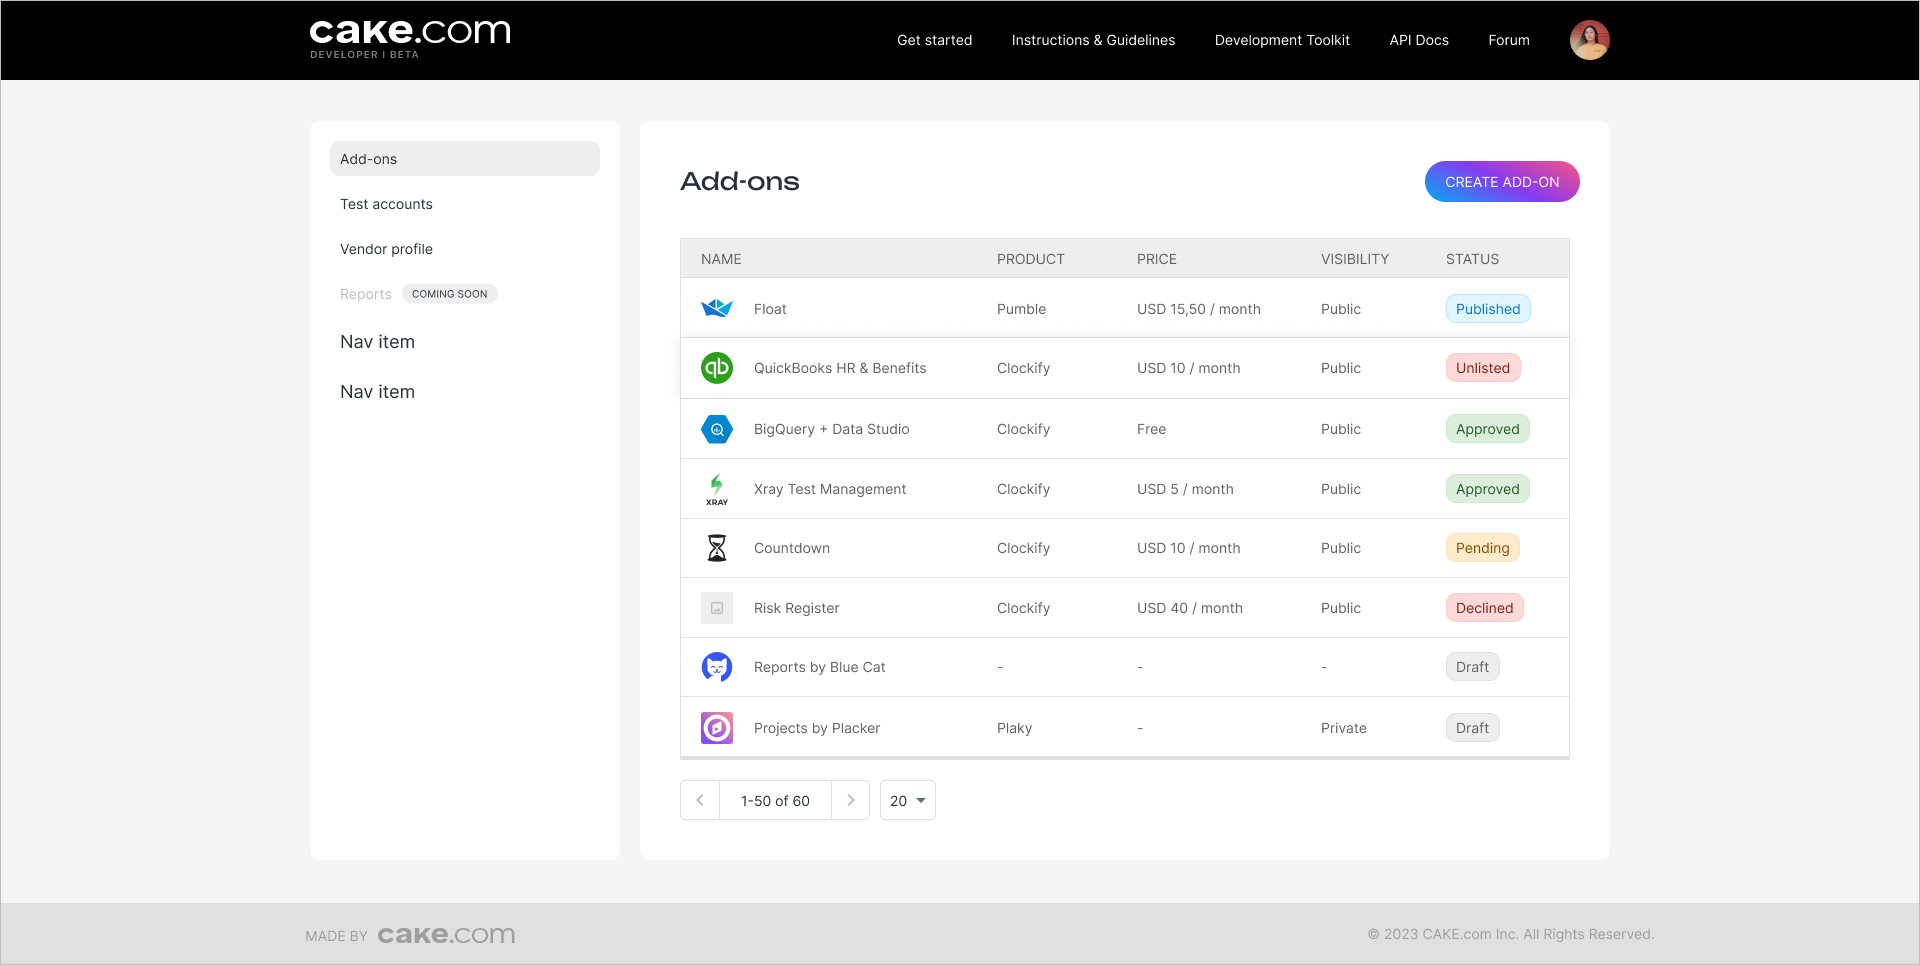Open the user profile avatar menu
The width and height of the screenshot is (1920, 965).
point(1589,40)
